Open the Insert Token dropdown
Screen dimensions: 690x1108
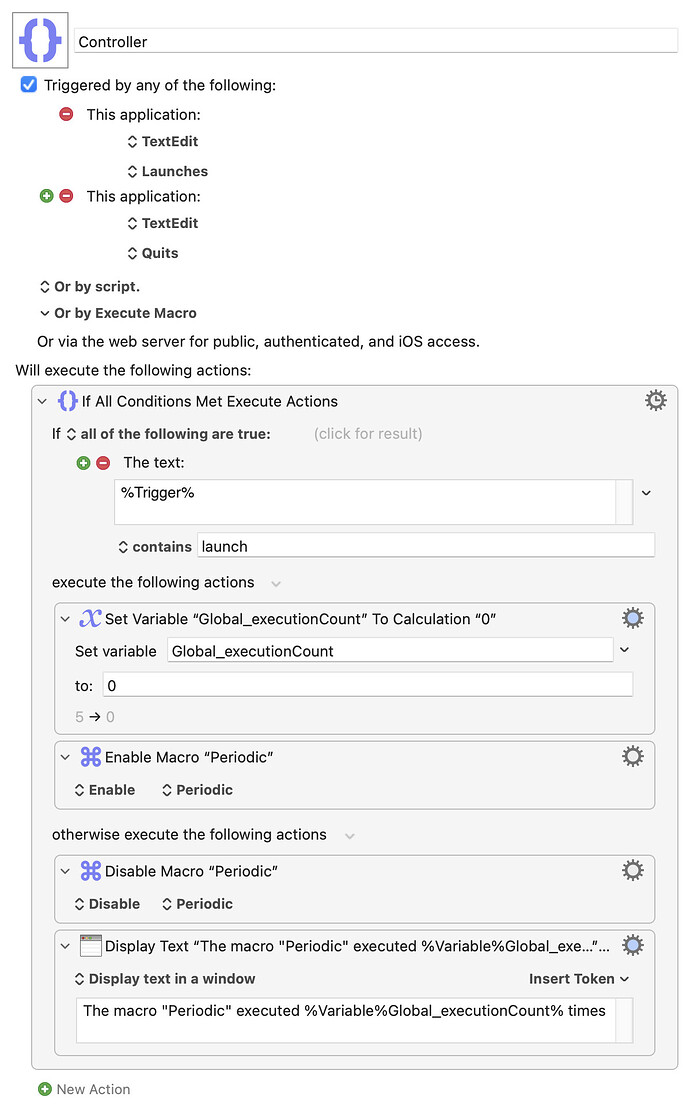pos(579,978)
